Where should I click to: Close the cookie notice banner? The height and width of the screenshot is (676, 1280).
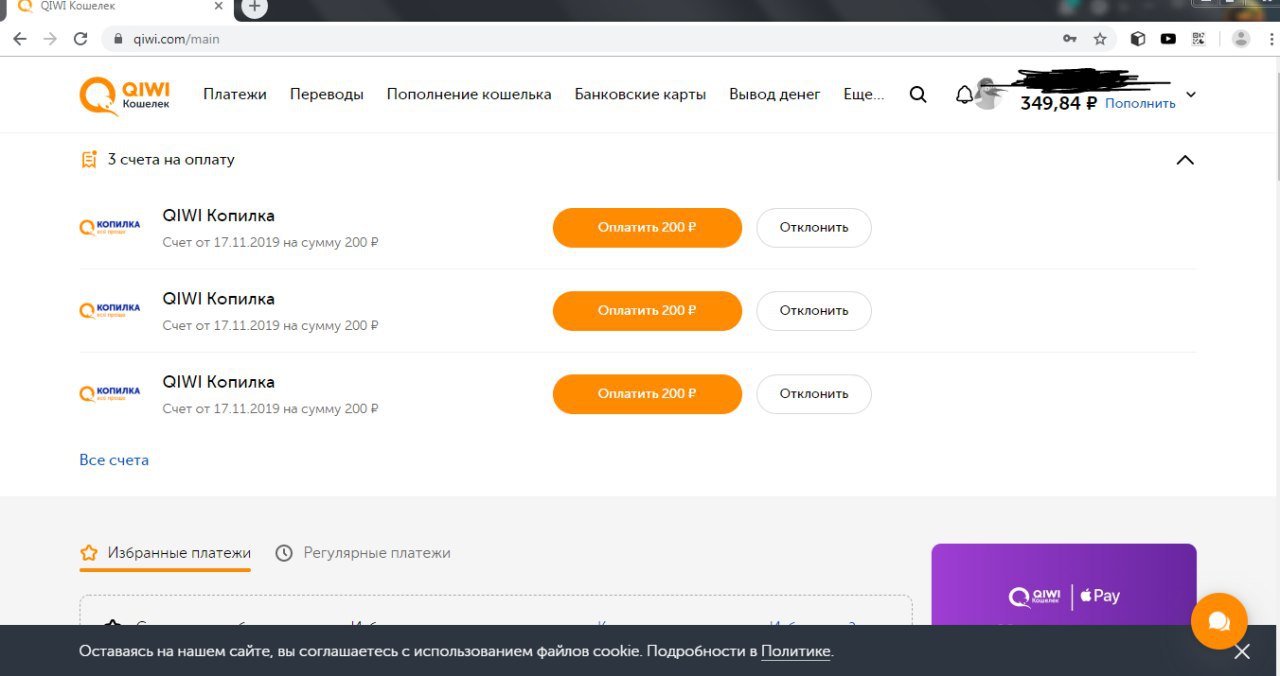pyautogui.click(x=1242, y=652)
